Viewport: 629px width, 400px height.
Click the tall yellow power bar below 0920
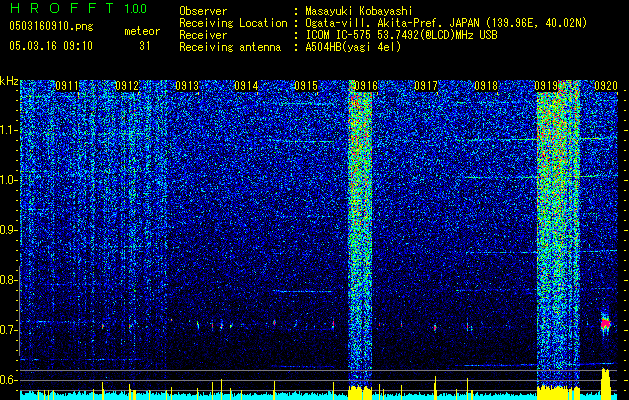(x=606, y=384)
